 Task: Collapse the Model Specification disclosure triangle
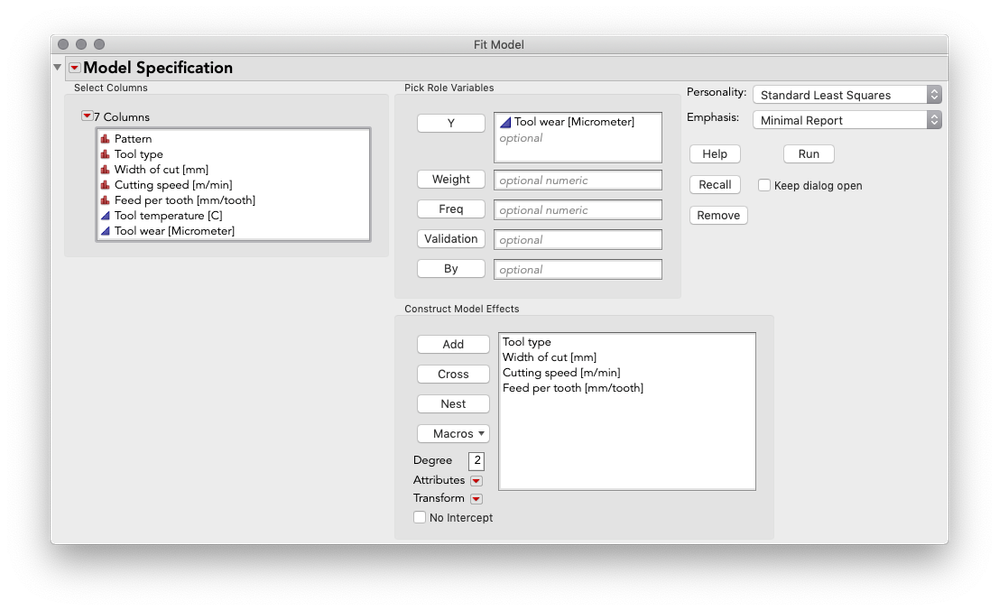click(x=57, y=67)
